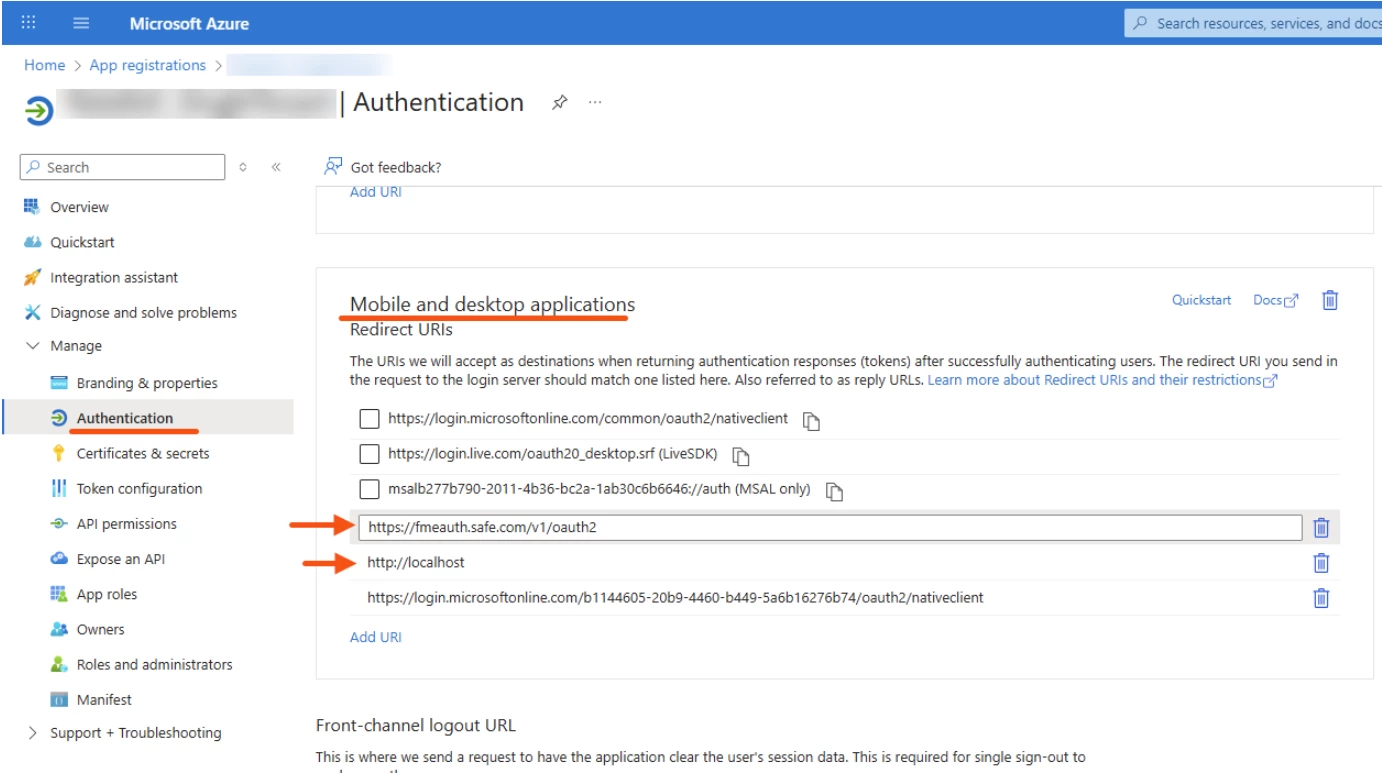Edit the fmeauth.safe.com redirect URI field

click(830, 527)
